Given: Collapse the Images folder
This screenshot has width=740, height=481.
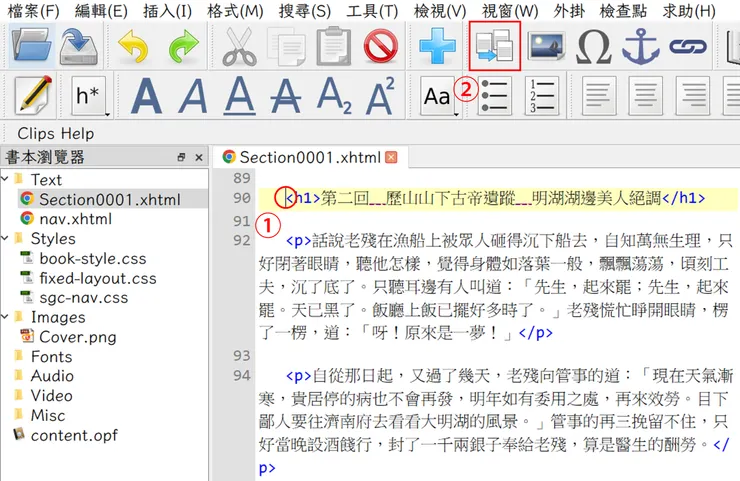Looking at the screenshot, I should tap(5, 316).
